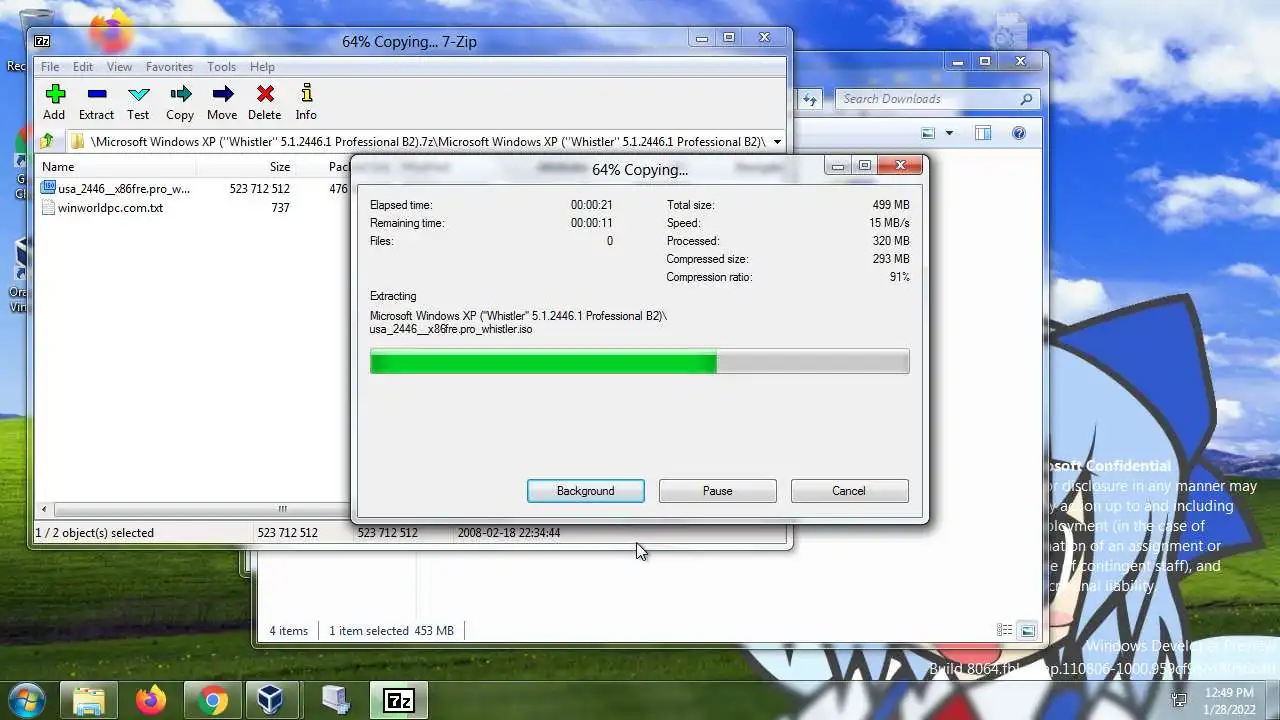Open the Favorites menu
Viewport: 1280px width, 720px height.
point(169,67)
